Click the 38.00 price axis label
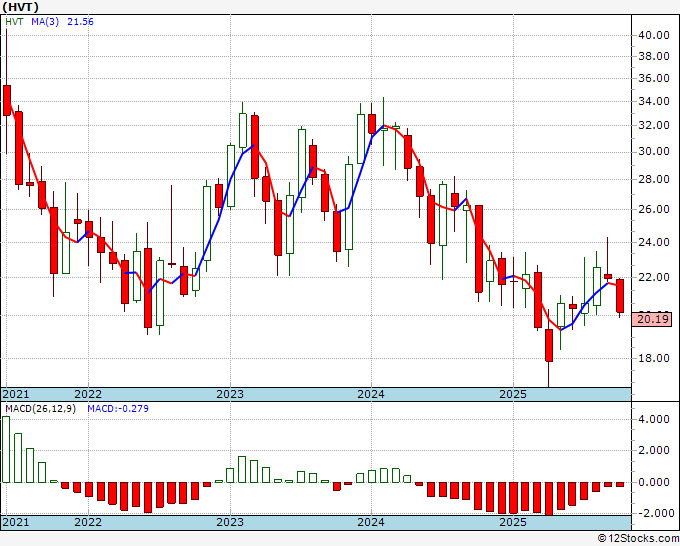680x546 pixels. click(x=654, y=56)
